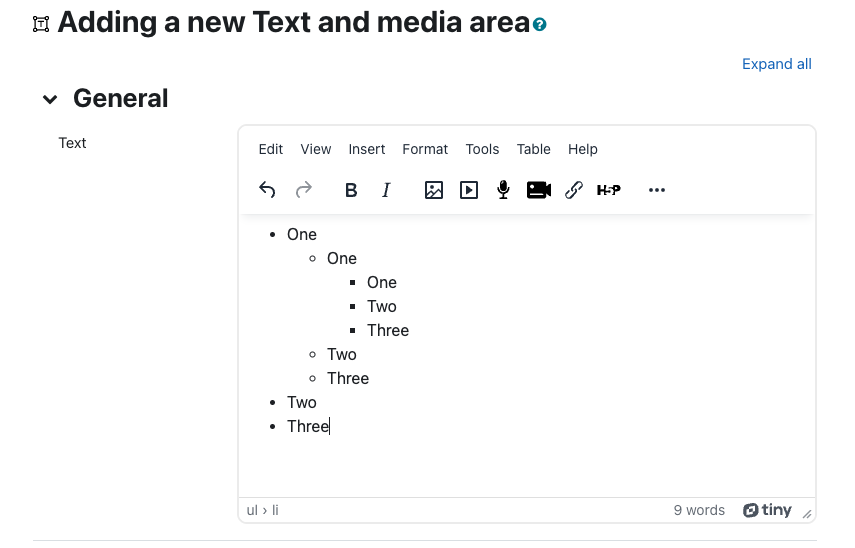Screen dimensions: 855x548
Task: Click the General section heading
Action: pyautogui.click(x=121, y=99)
